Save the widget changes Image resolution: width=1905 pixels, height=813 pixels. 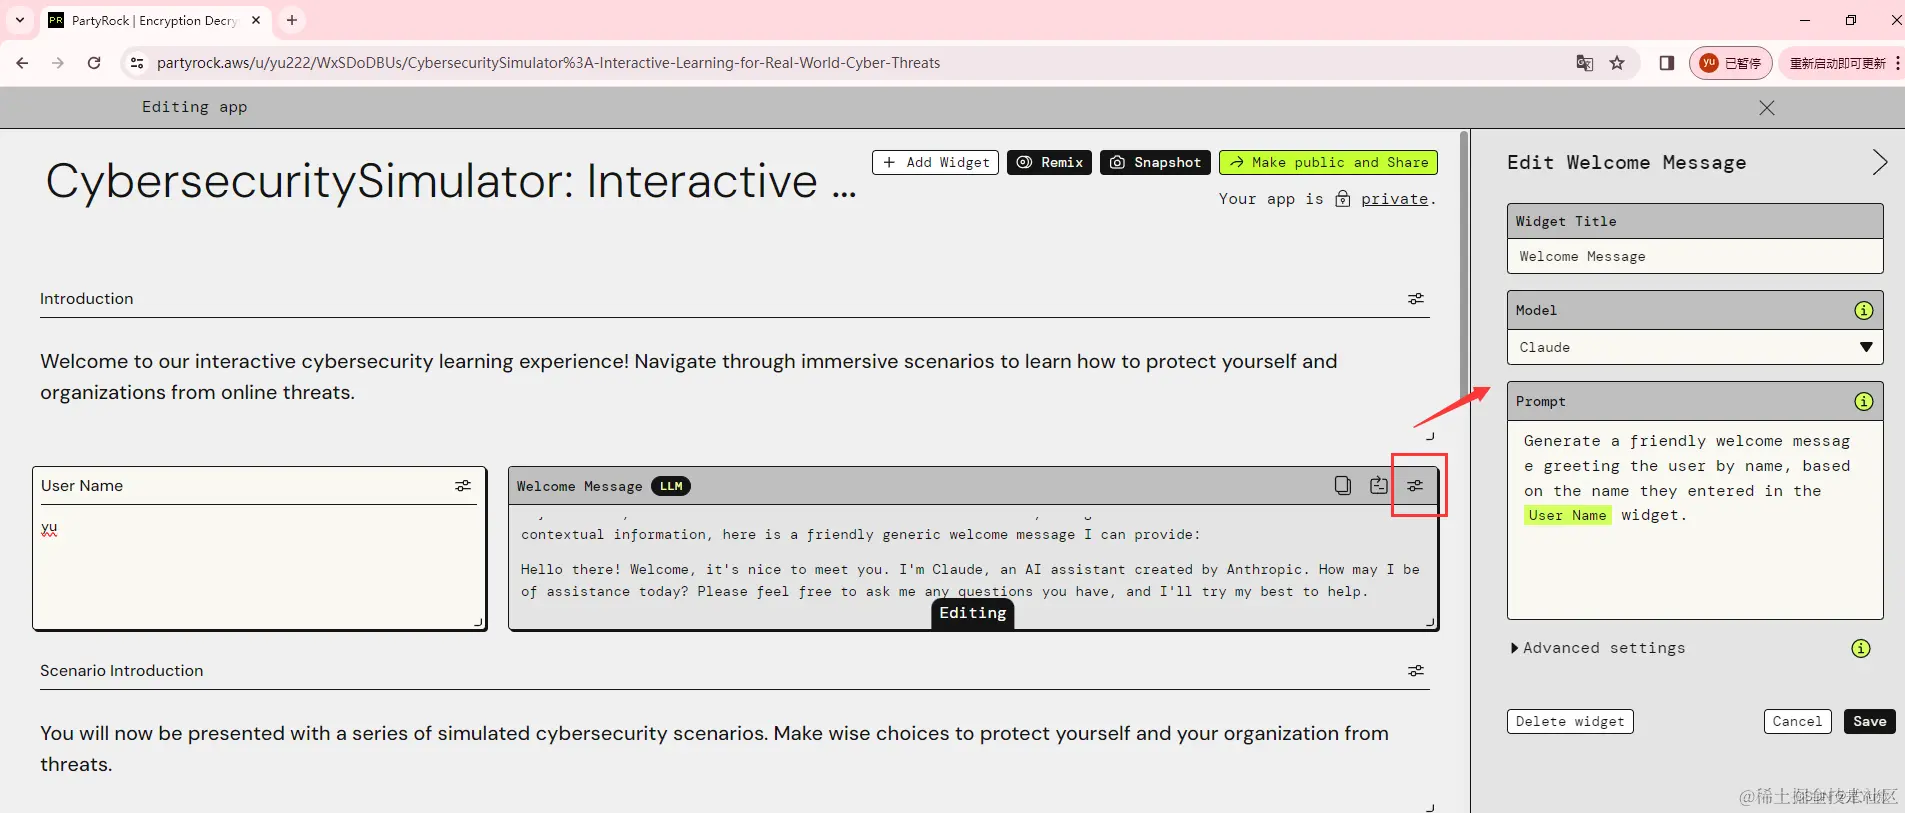click(x=1869, y=721)
